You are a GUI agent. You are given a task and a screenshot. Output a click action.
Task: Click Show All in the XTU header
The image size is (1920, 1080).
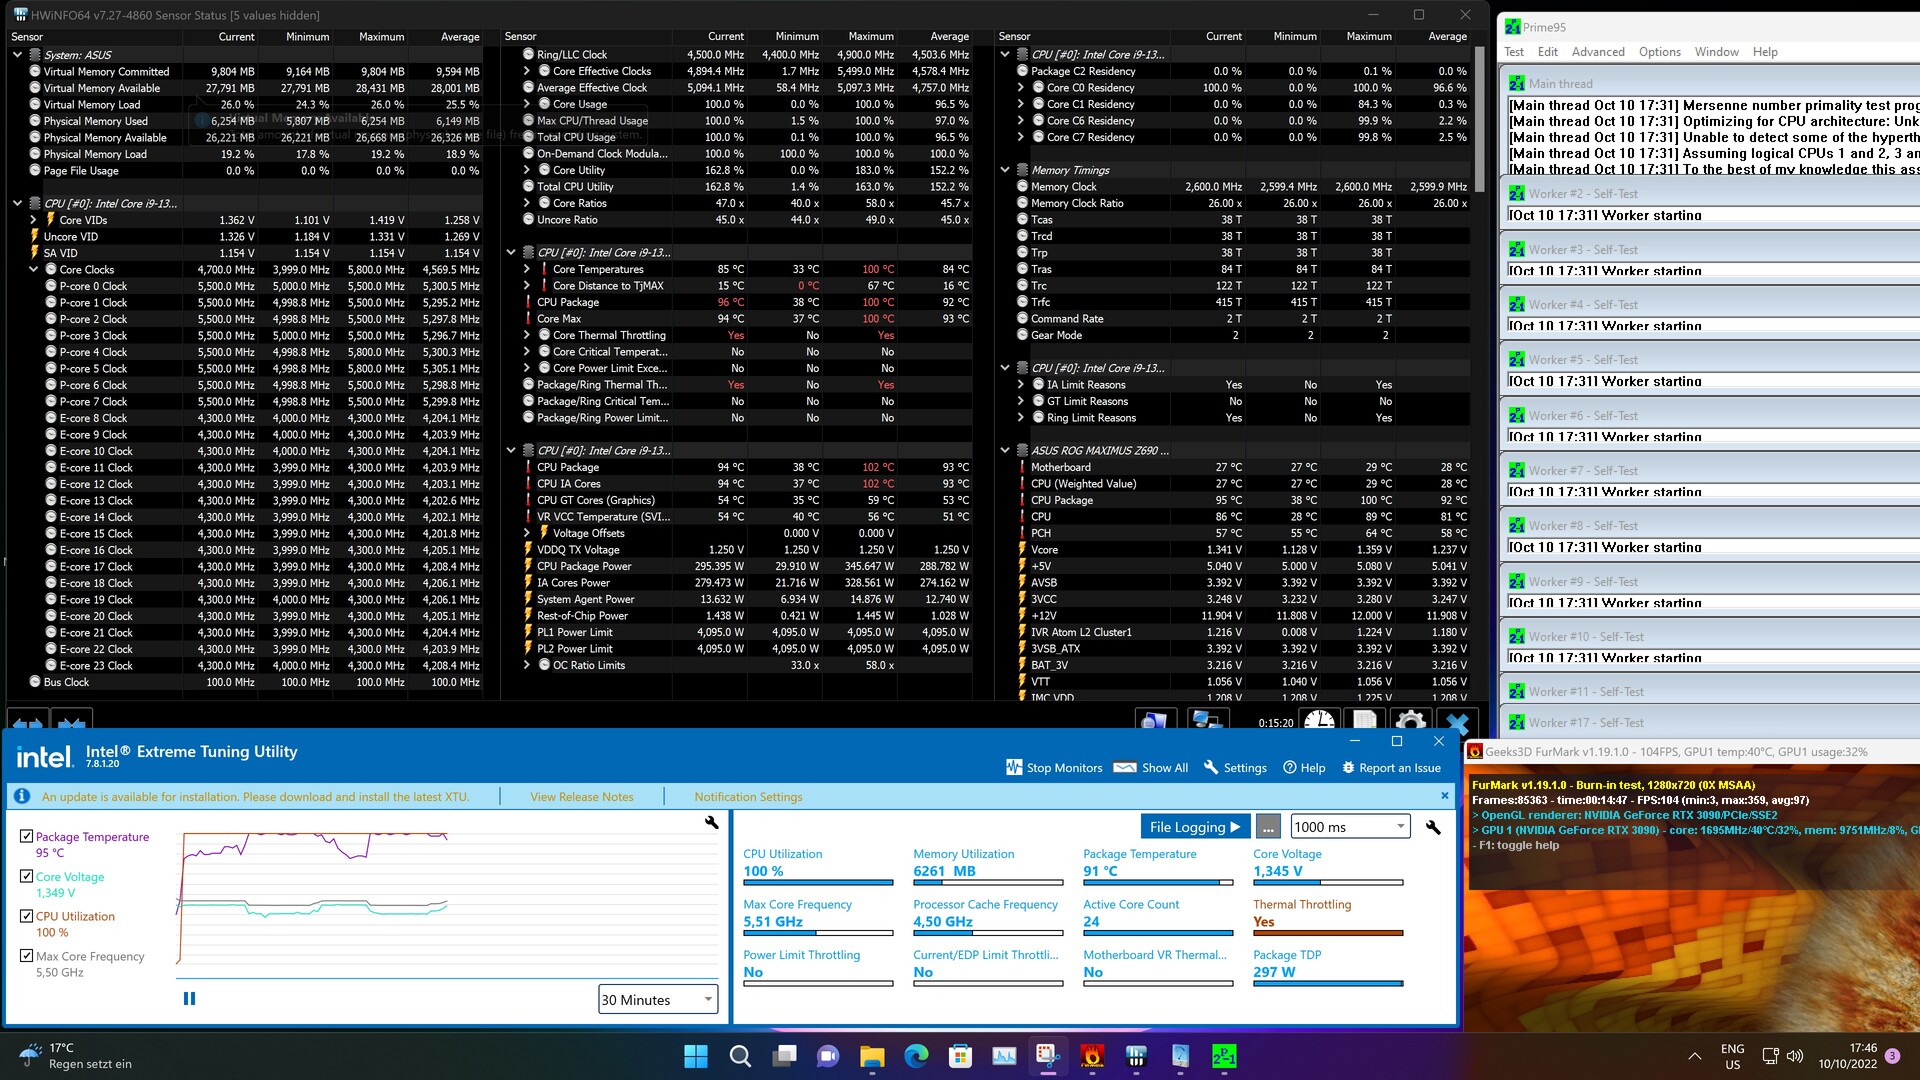pos(1151,768)
